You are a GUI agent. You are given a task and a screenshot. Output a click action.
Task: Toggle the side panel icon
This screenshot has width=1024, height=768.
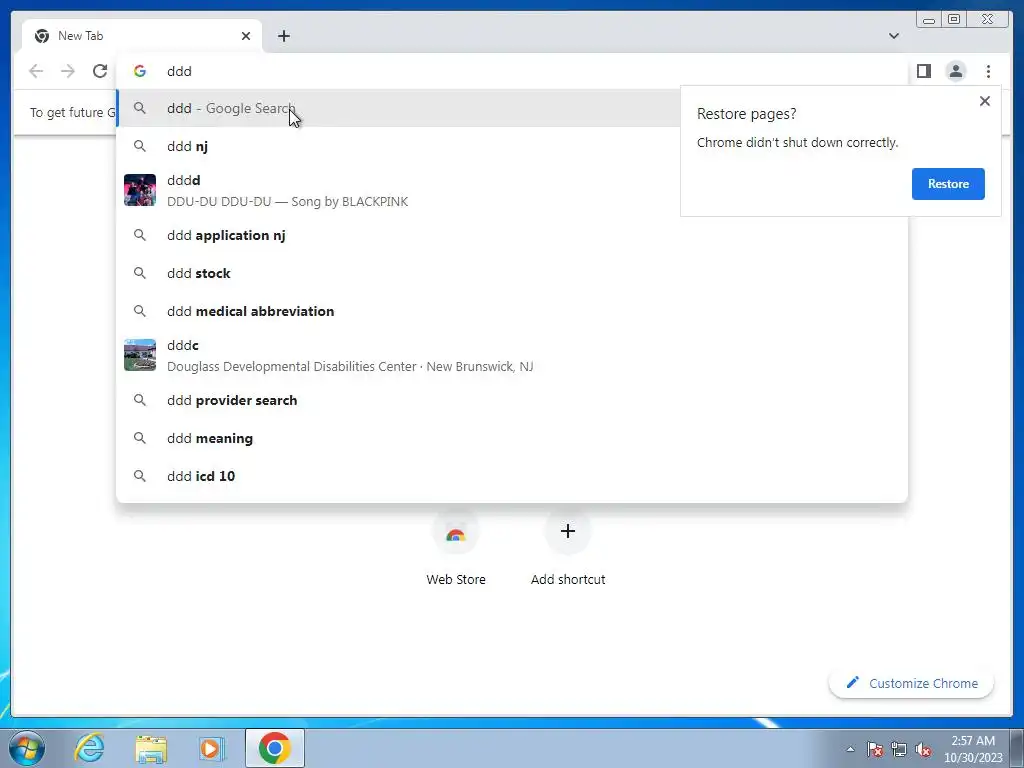pyautogui.click(x=923, y=71)
